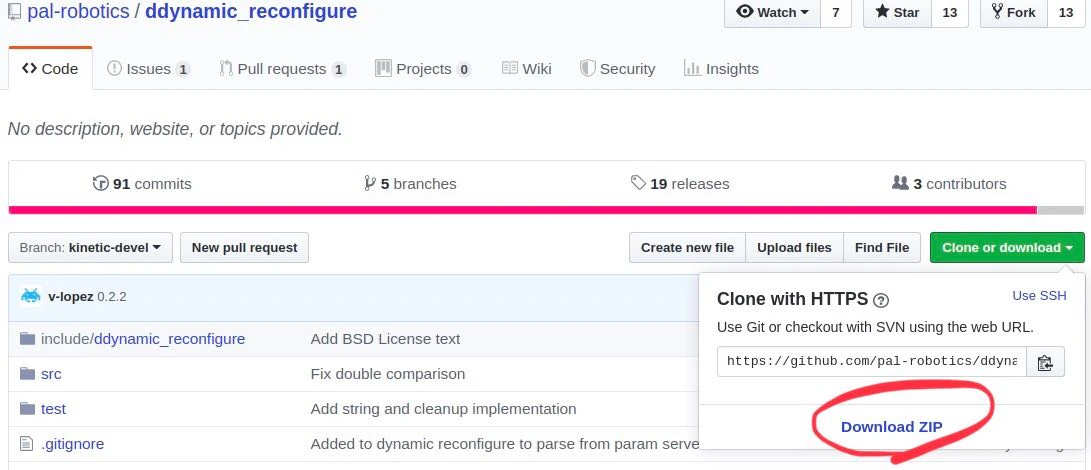
Task: Expand the Branch kinetic-devel selector
Action: (x=90, y=247)
